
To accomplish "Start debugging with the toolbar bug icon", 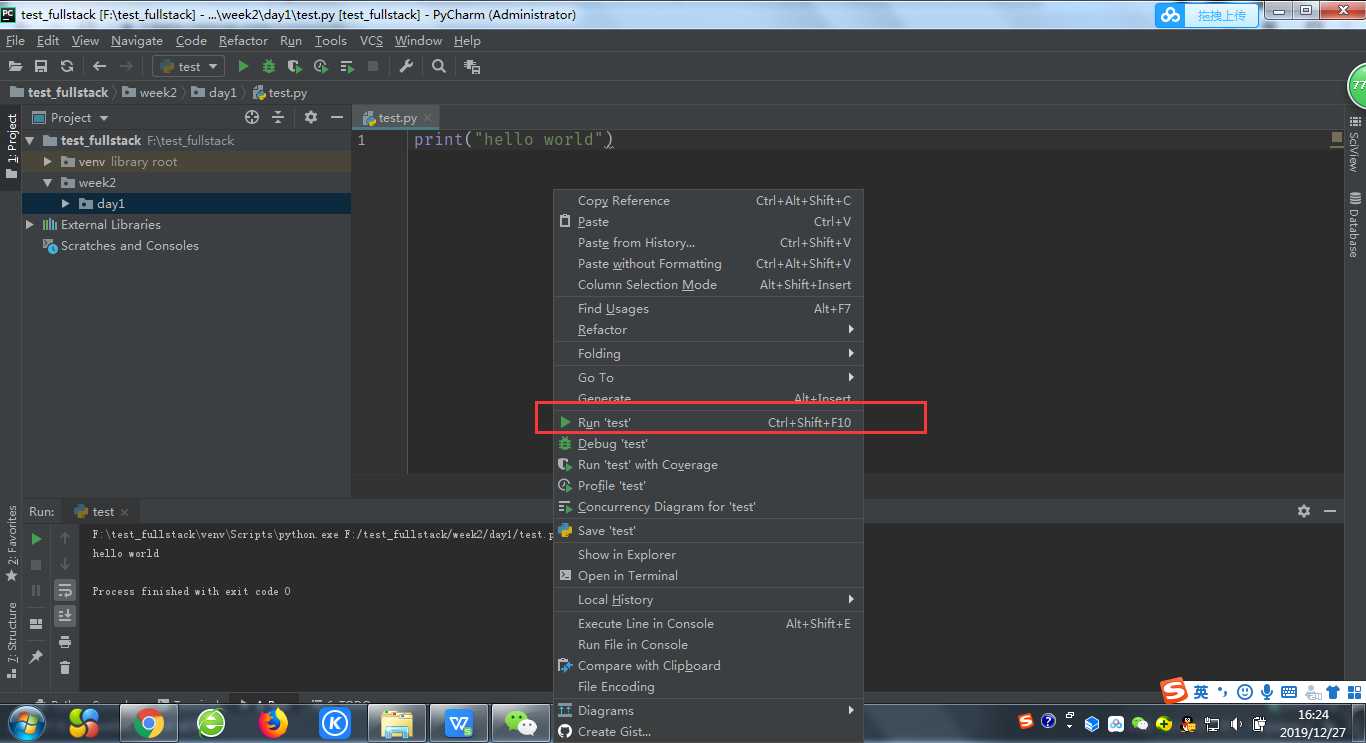I will point(269,66).
